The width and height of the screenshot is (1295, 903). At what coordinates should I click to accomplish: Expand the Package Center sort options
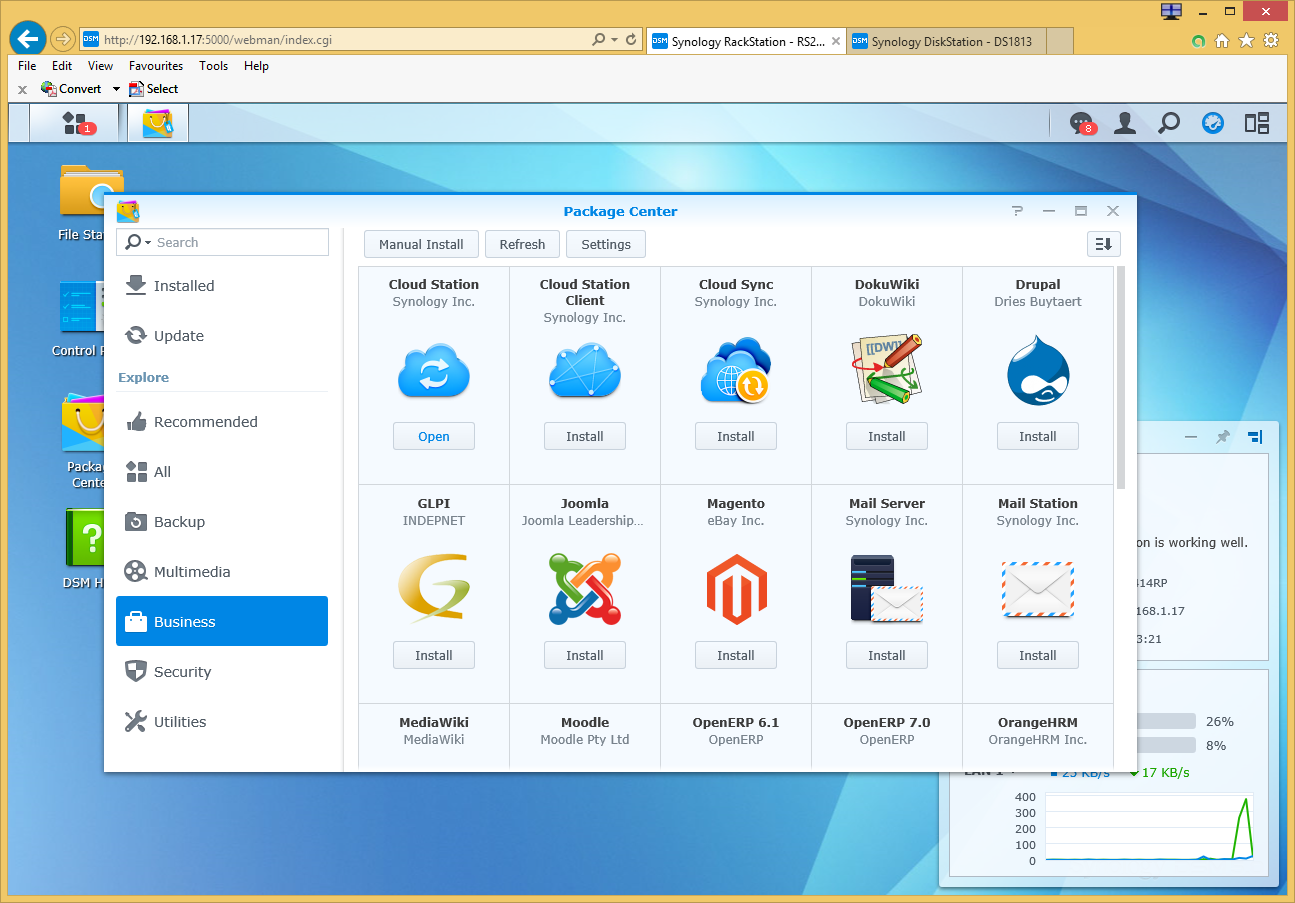click(x=1103, y=244)
